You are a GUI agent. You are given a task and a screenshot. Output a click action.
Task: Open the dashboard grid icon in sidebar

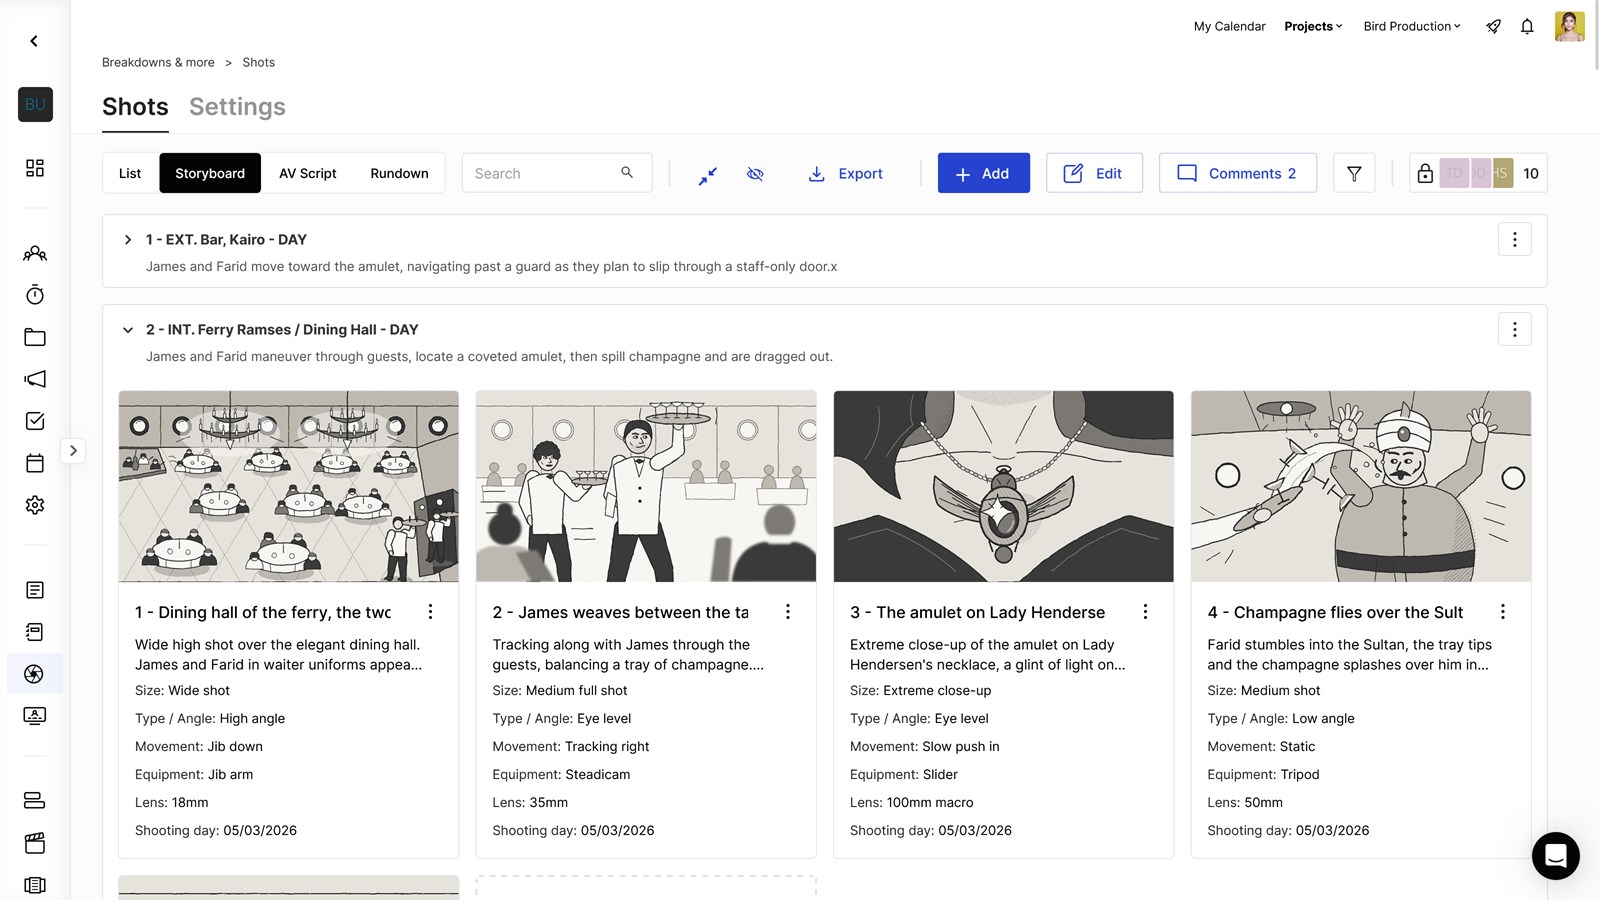click(x=35, y=168)
